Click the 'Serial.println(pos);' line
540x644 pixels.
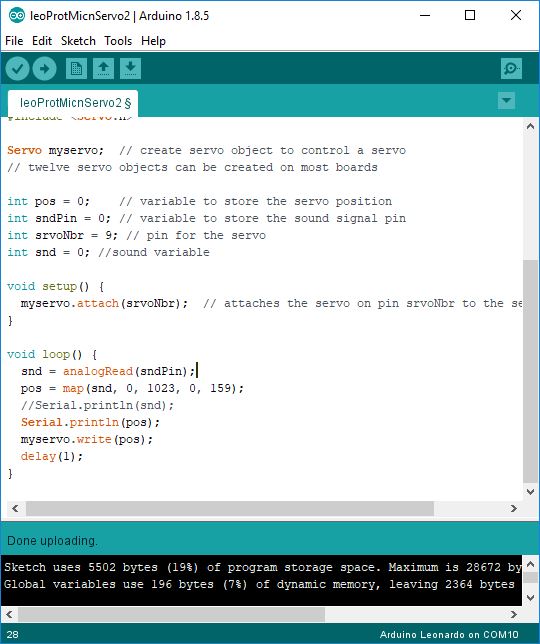pyautogui.click(x=90, y=423)
